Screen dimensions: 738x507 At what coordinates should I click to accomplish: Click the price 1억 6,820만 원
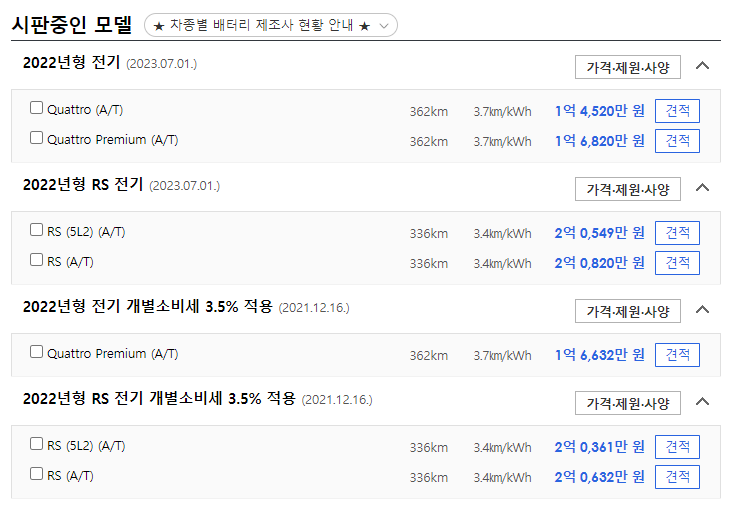[x=600, y=141]
